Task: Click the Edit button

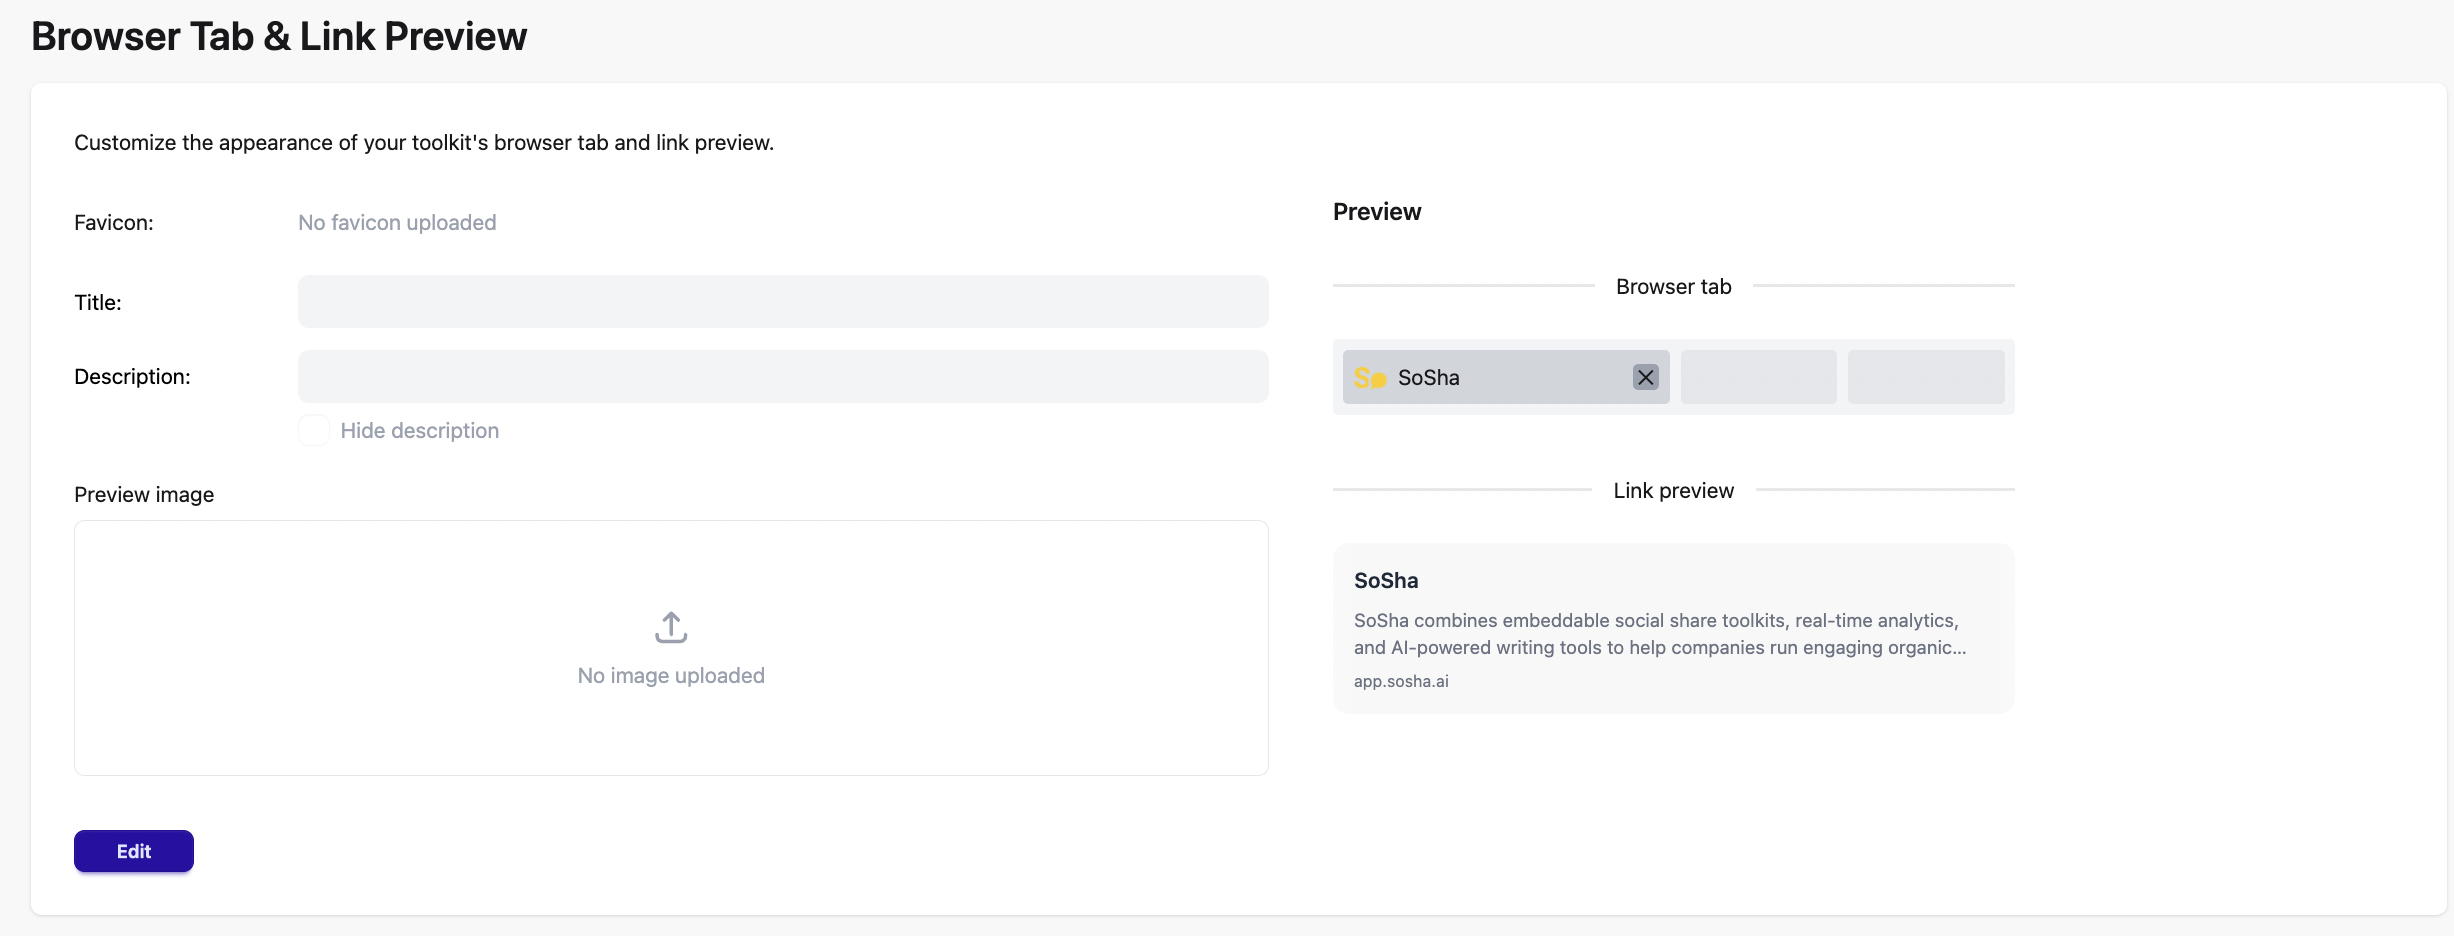Action: [x=134, y=851]
